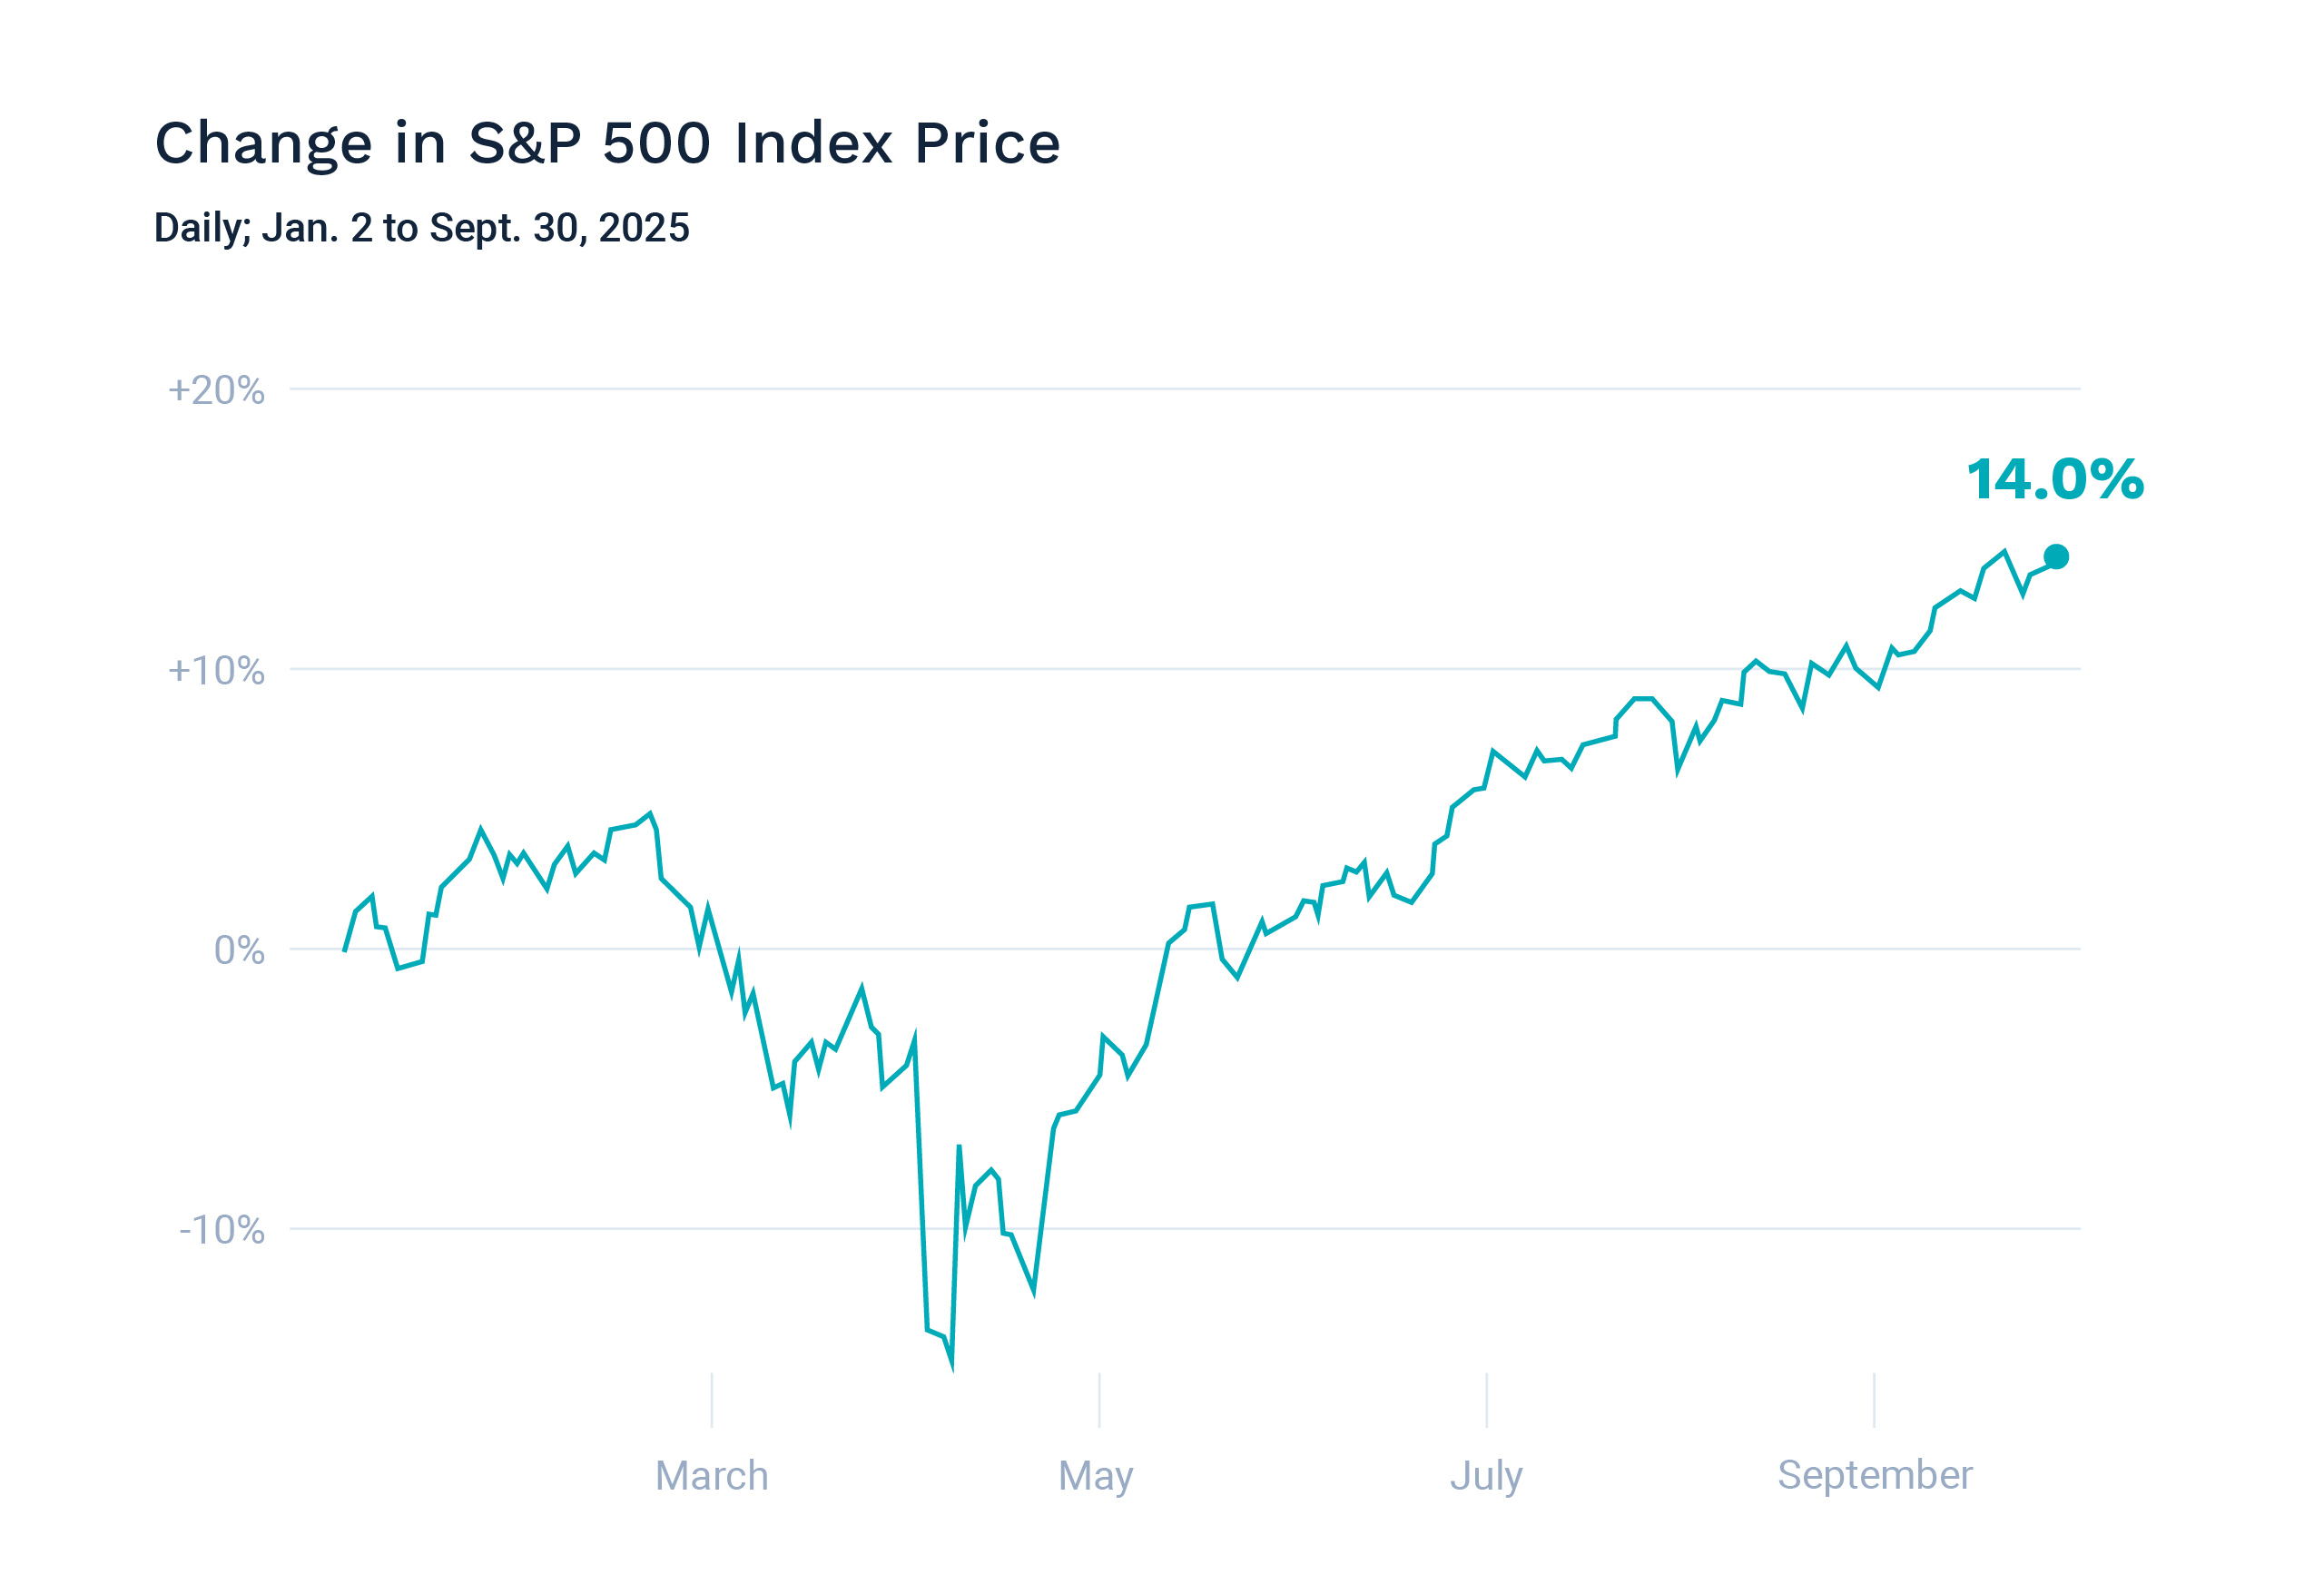This screenshot has width=2324, height=1594.
Task: Click the -10% y-axis label
Action: tap(221, 1230)
